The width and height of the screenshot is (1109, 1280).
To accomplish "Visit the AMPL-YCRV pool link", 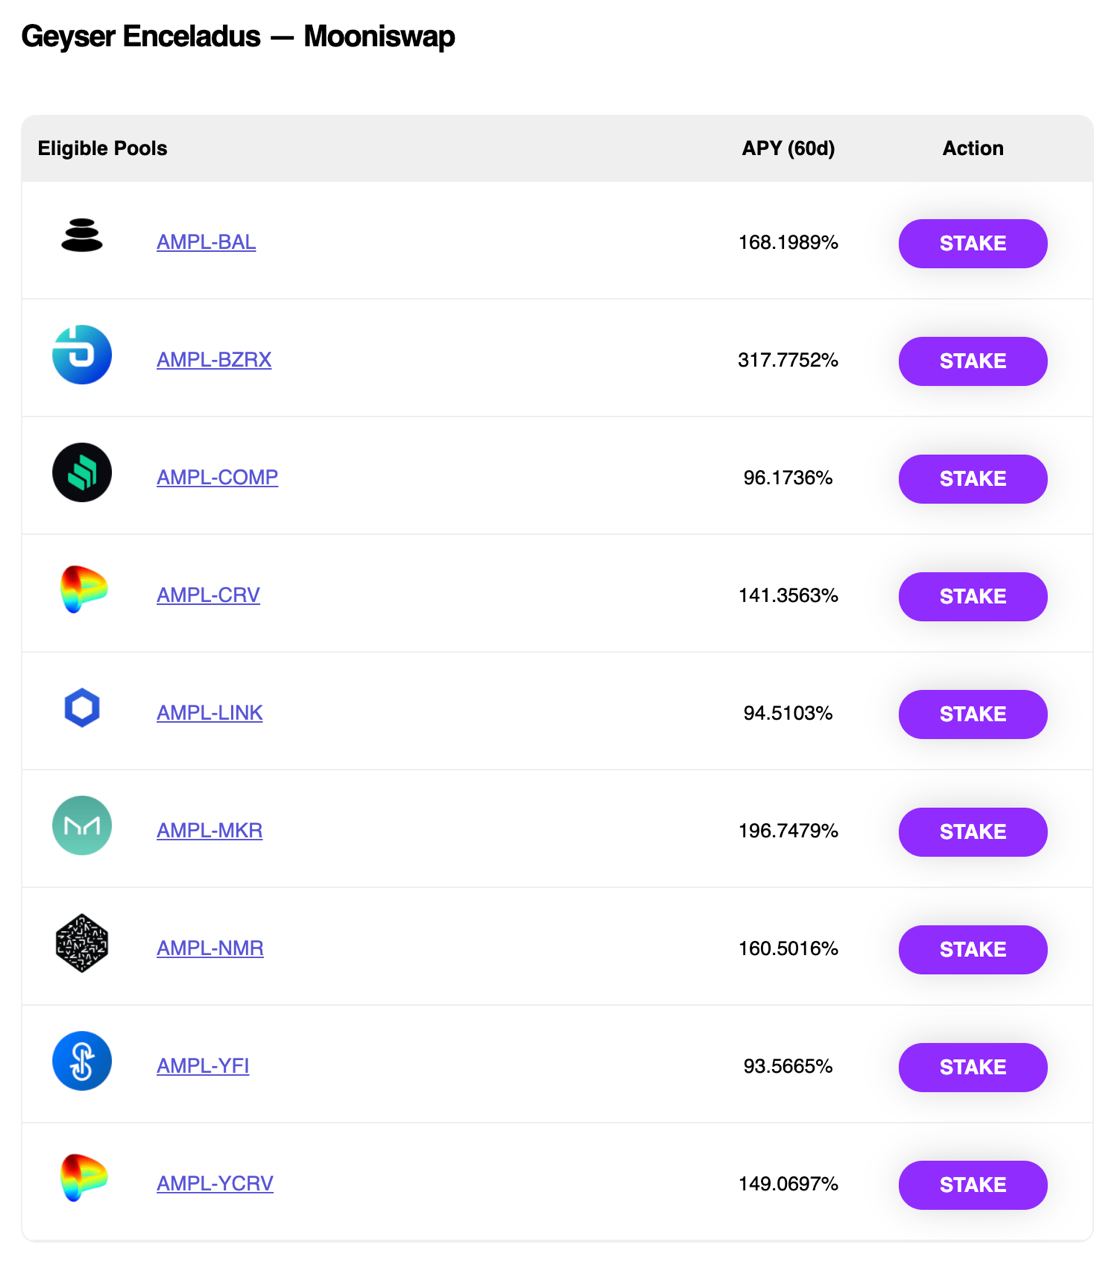I will (x=215, y=1184).
